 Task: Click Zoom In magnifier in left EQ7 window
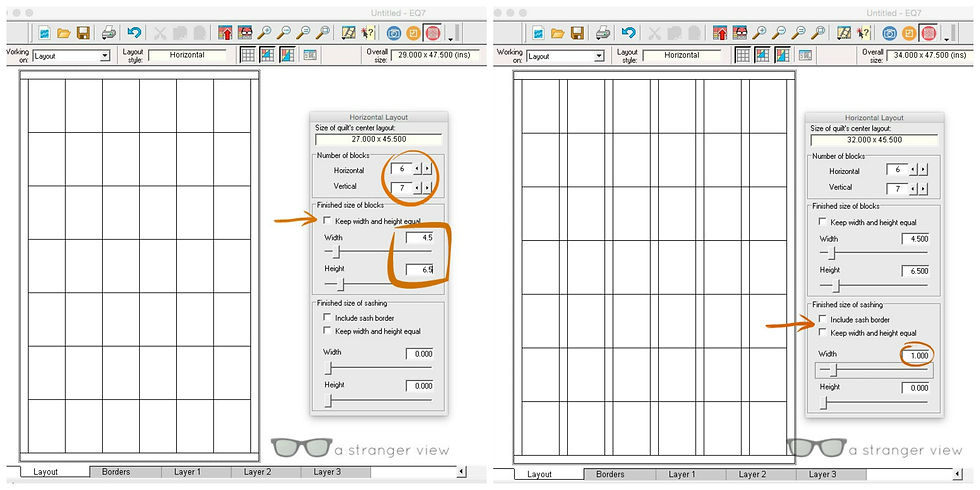point(264,32)
